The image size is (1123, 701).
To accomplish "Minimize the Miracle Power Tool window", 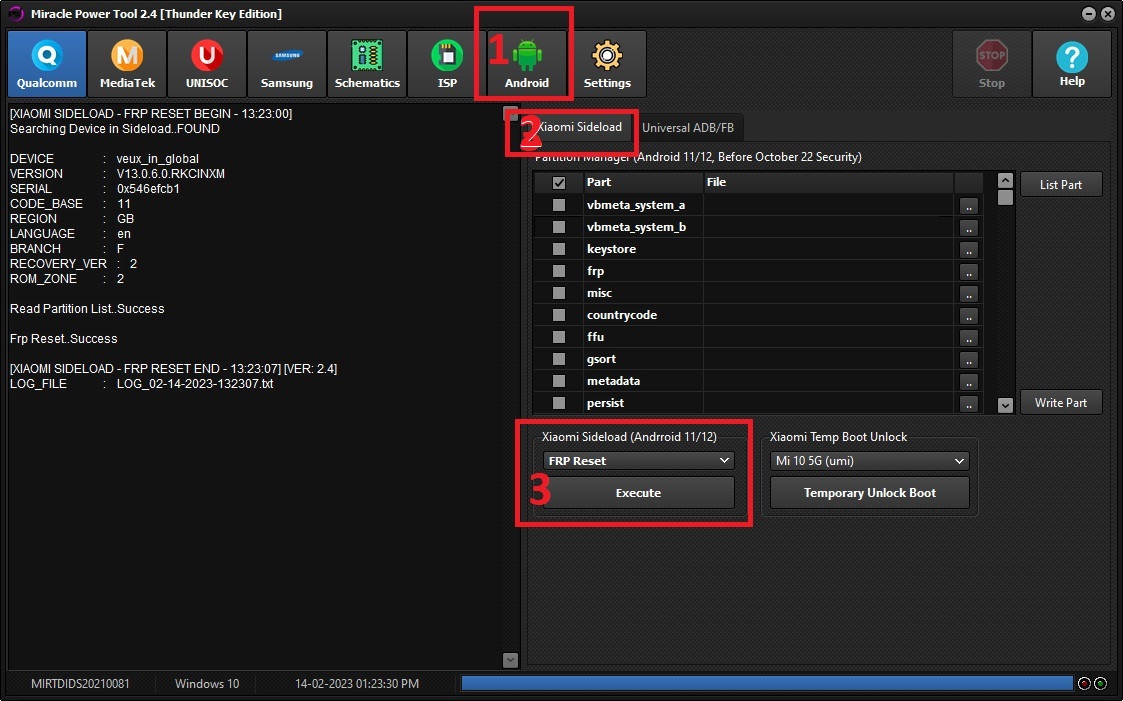I will click(1089, 14).
